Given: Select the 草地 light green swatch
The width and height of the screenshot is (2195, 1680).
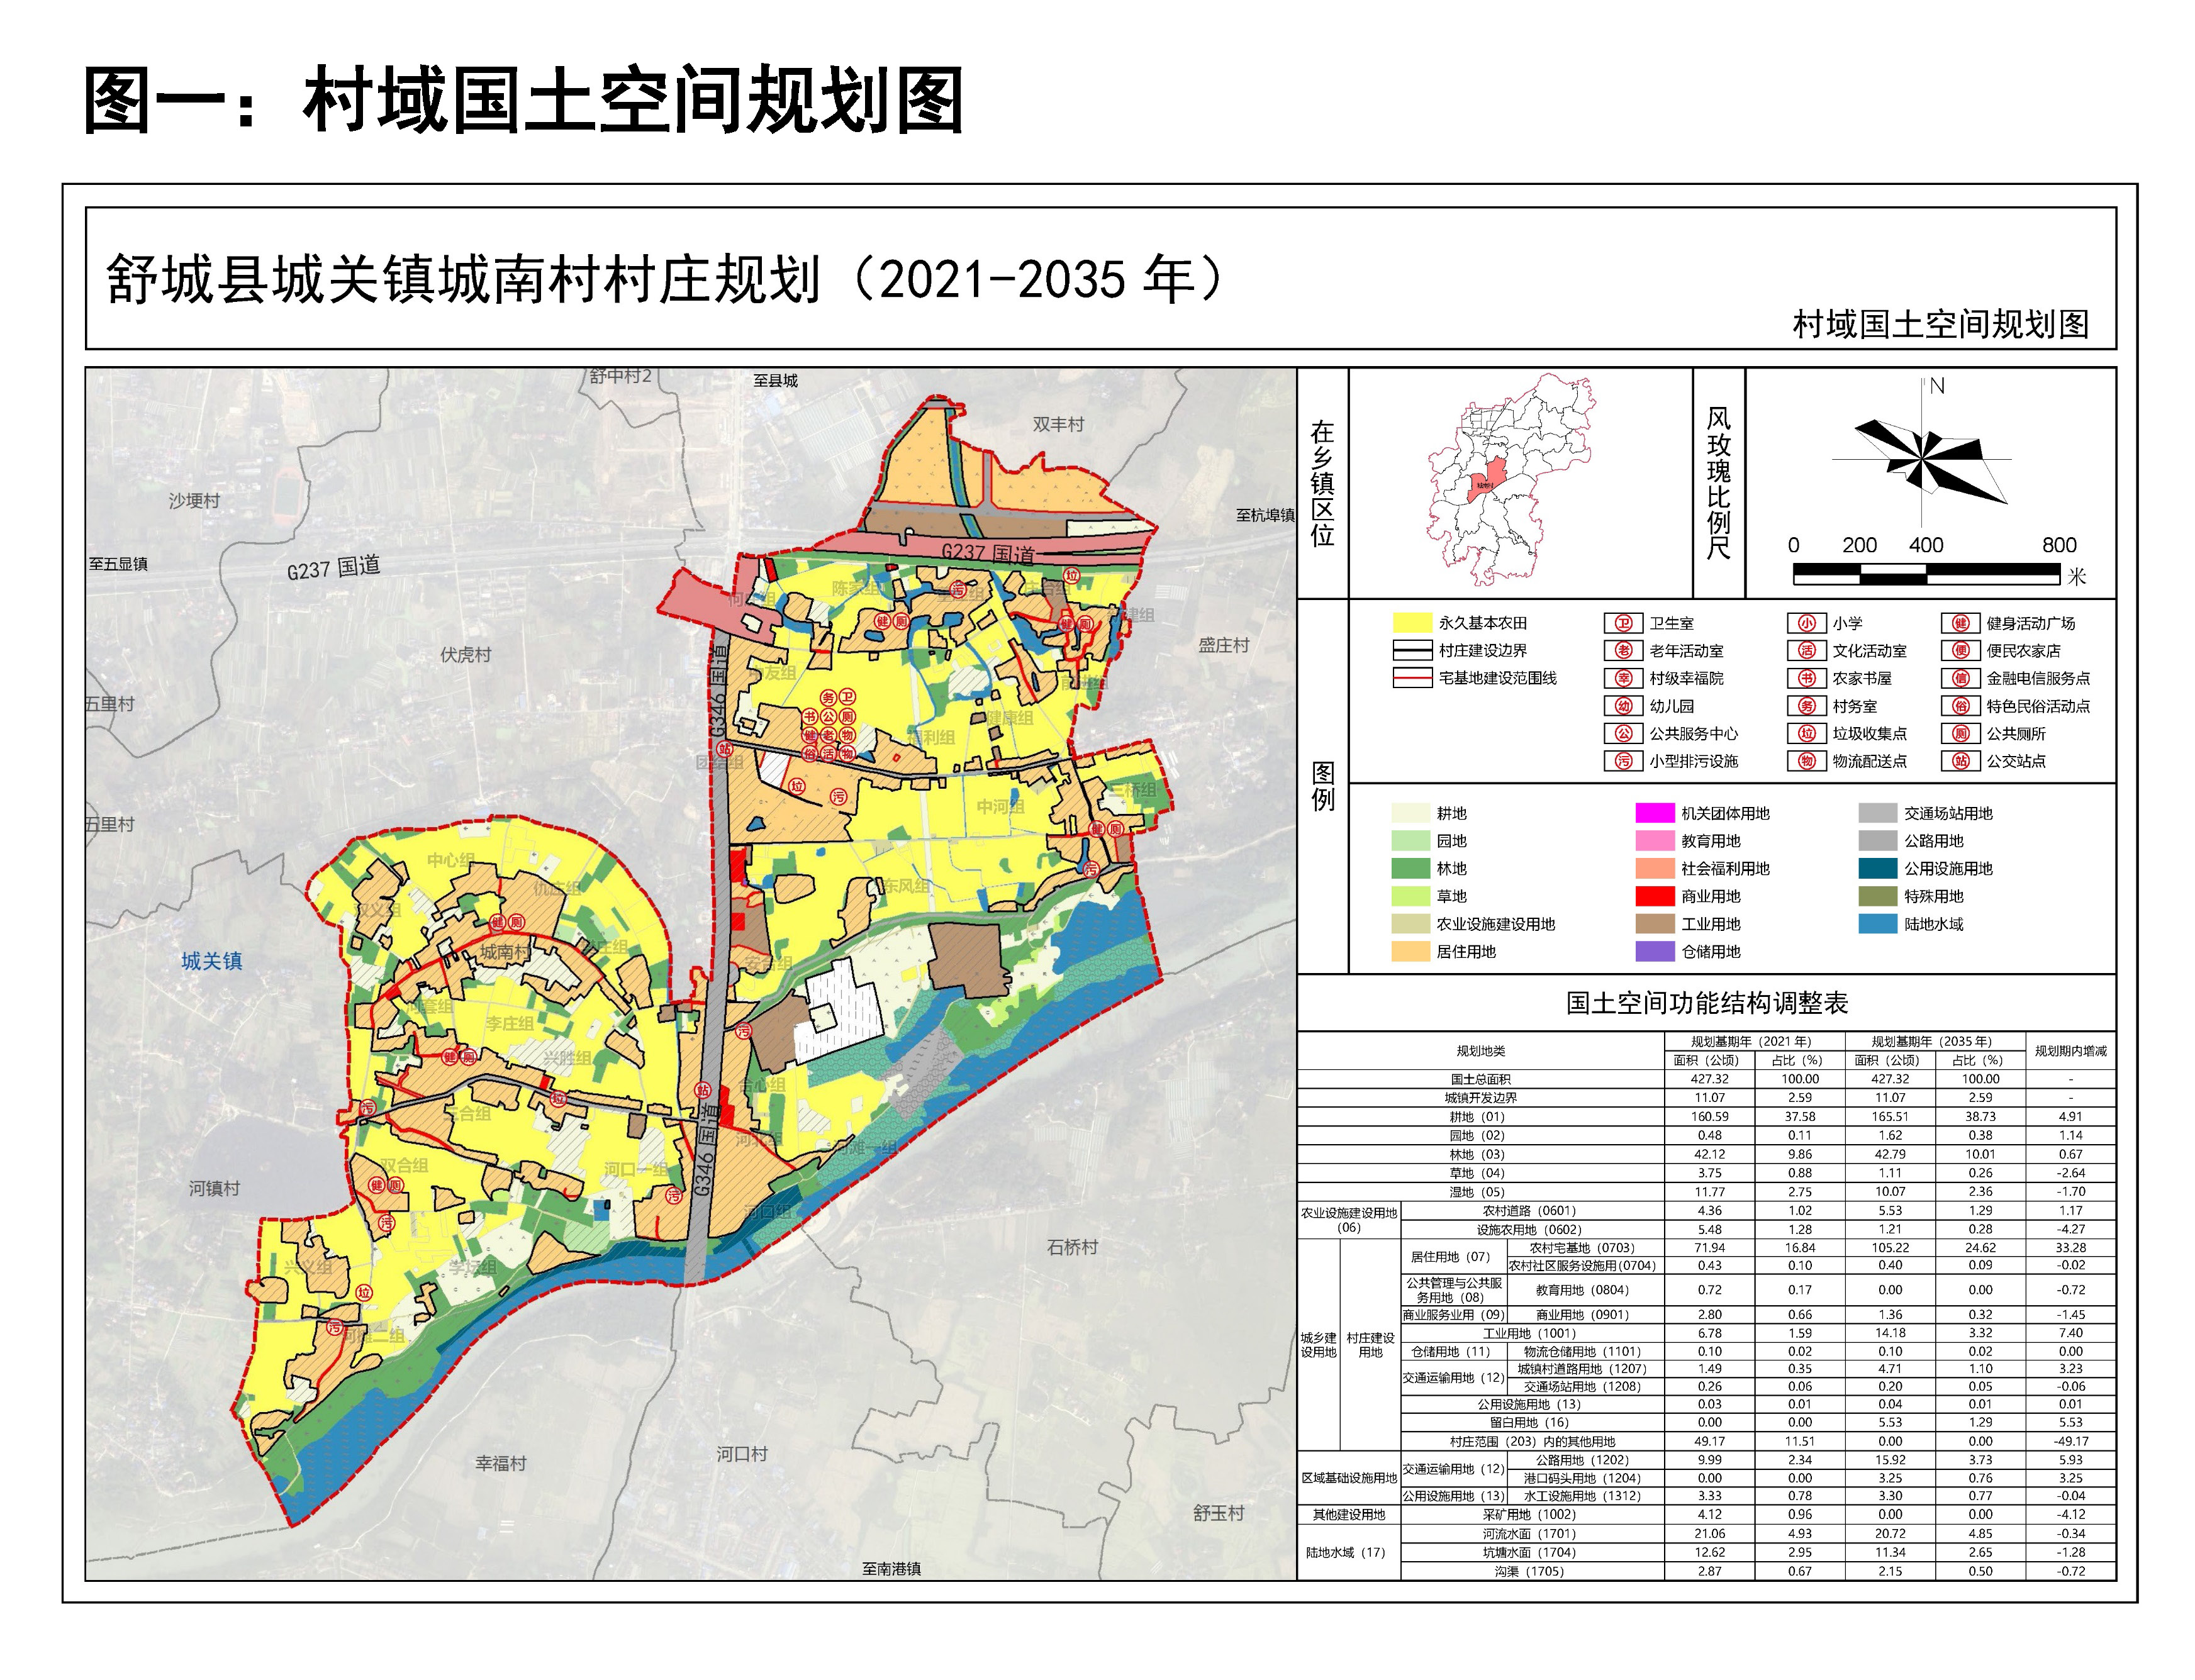Looking at the screenshot, I should [1411, 896].
